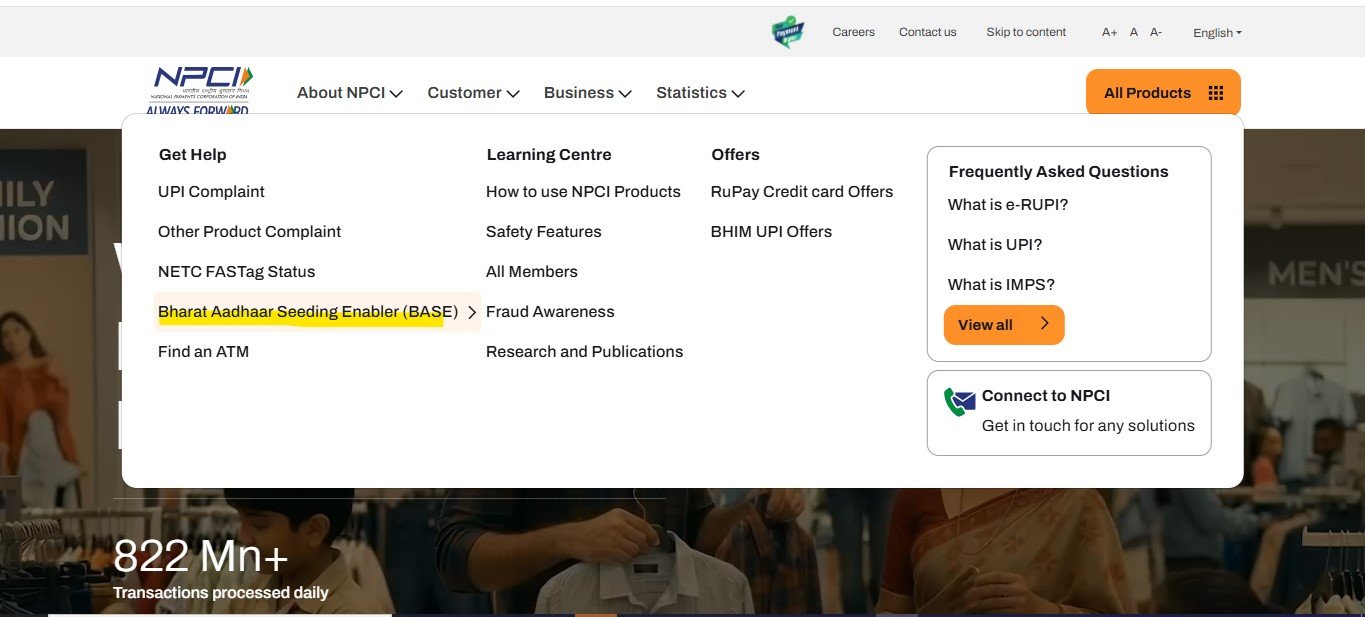Open Research and Publications
This screenshot has height=617, width=1365.
585,352
